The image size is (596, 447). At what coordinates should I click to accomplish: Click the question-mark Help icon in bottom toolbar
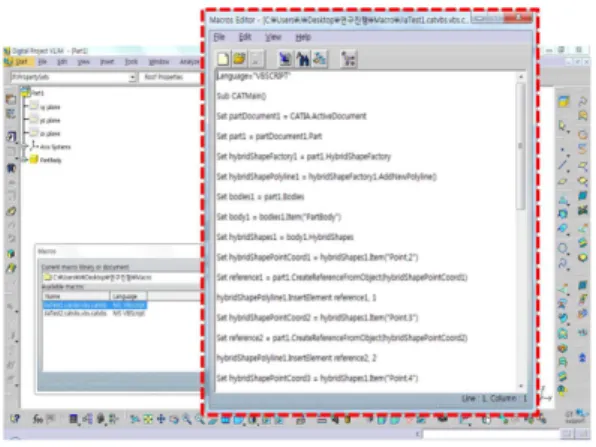click(15, 419)
